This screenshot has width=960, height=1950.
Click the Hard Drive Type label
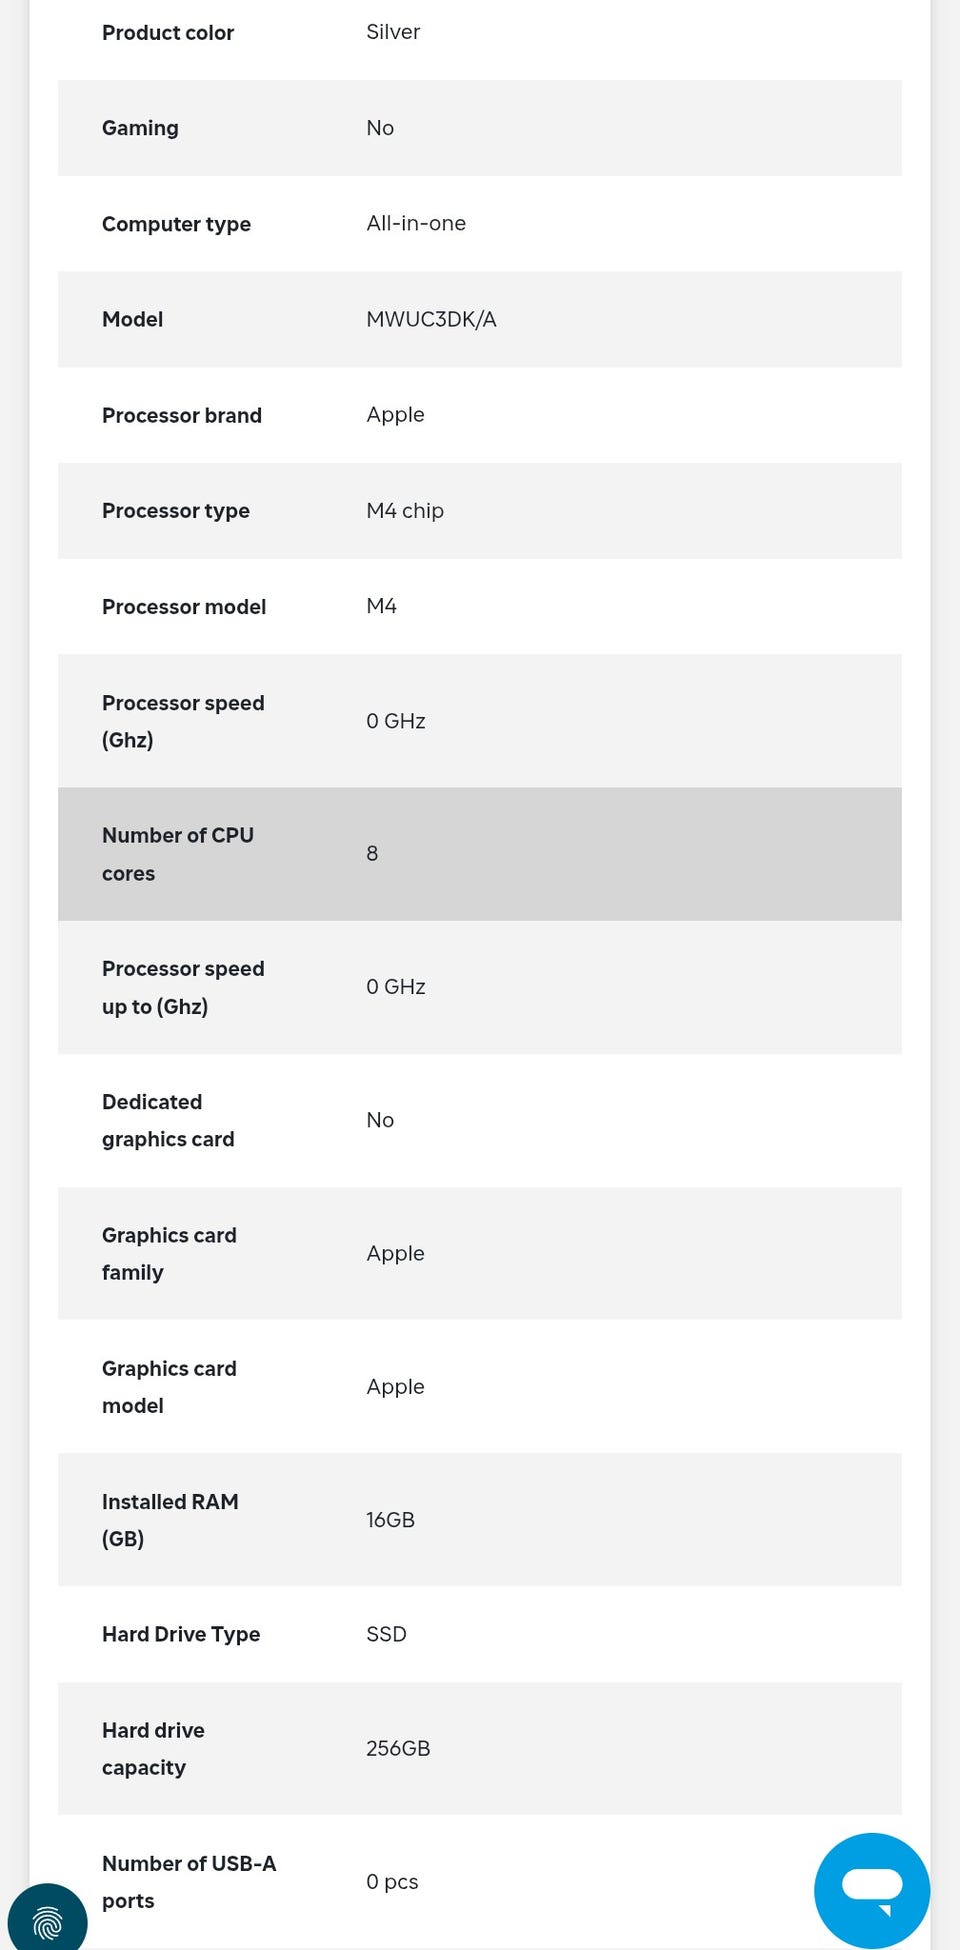click(x=181, y=1634)
